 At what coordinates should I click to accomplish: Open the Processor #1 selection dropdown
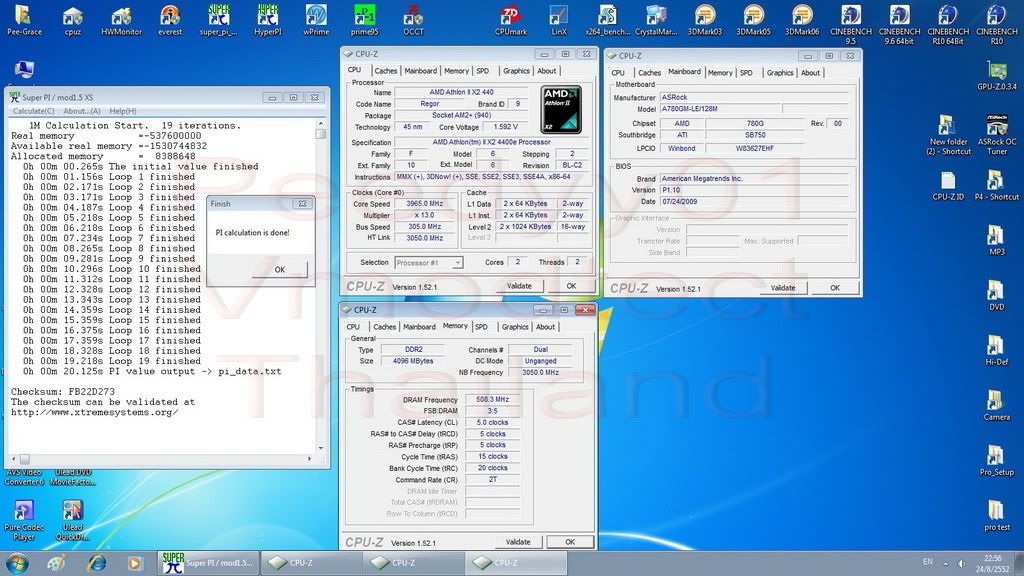click(428, 263)
